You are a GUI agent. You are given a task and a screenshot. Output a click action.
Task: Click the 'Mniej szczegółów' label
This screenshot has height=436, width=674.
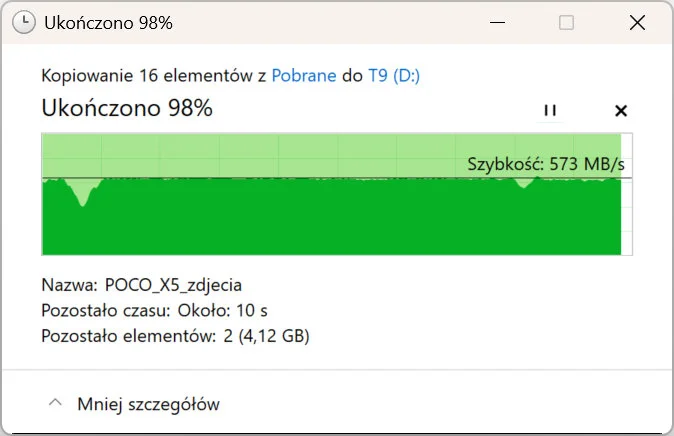[x=148, y=404]
